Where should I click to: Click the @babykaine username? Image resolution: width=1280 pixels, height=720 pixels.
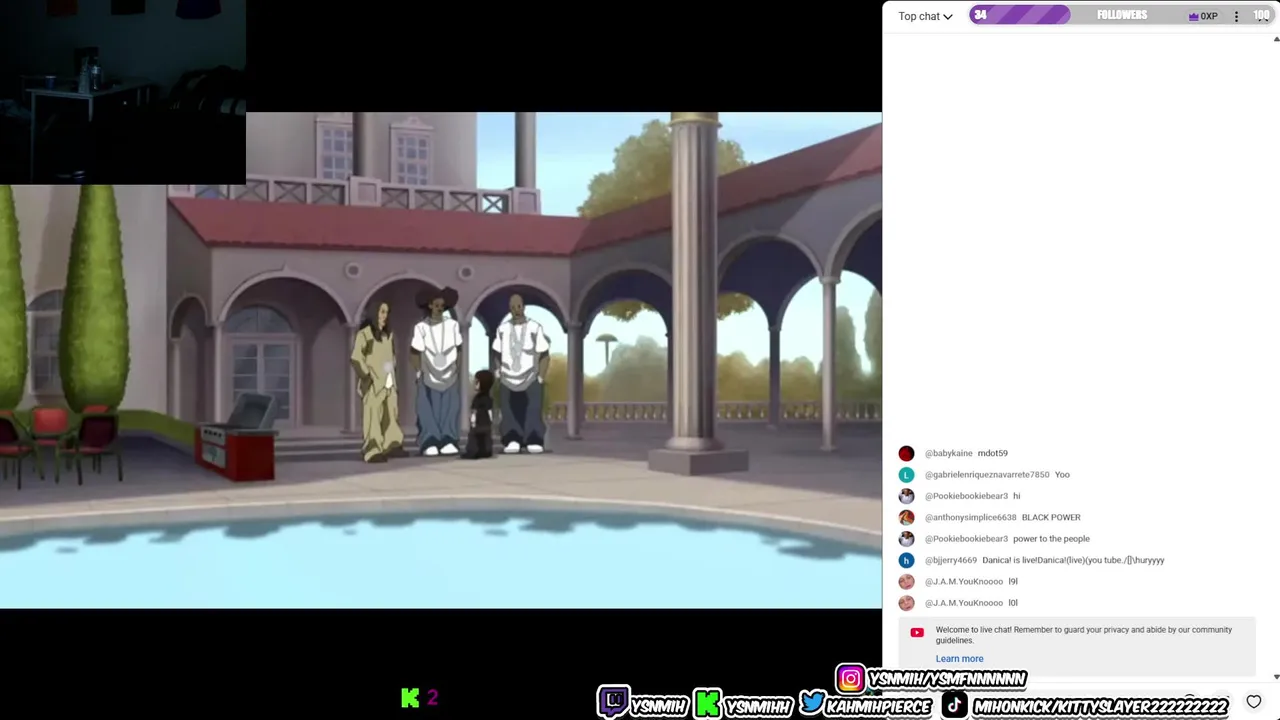point(948,453)
